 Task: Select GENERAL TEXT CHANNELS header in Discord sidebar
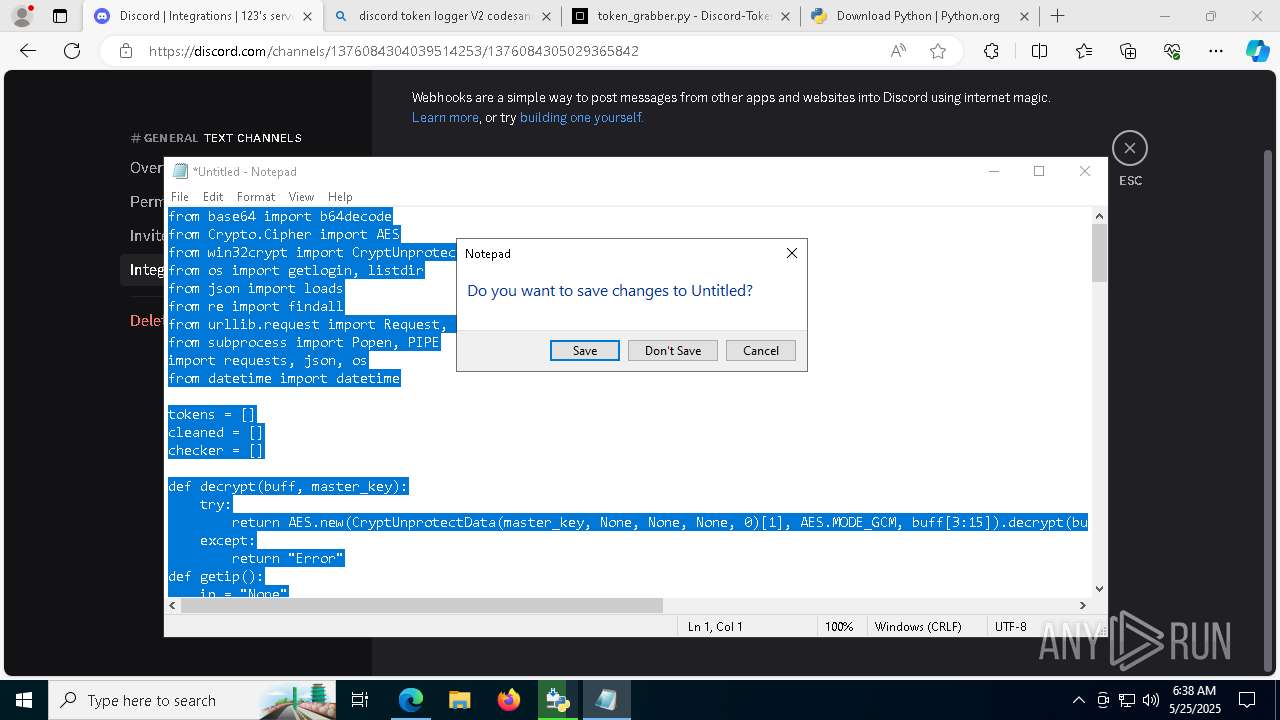[216, 138]
